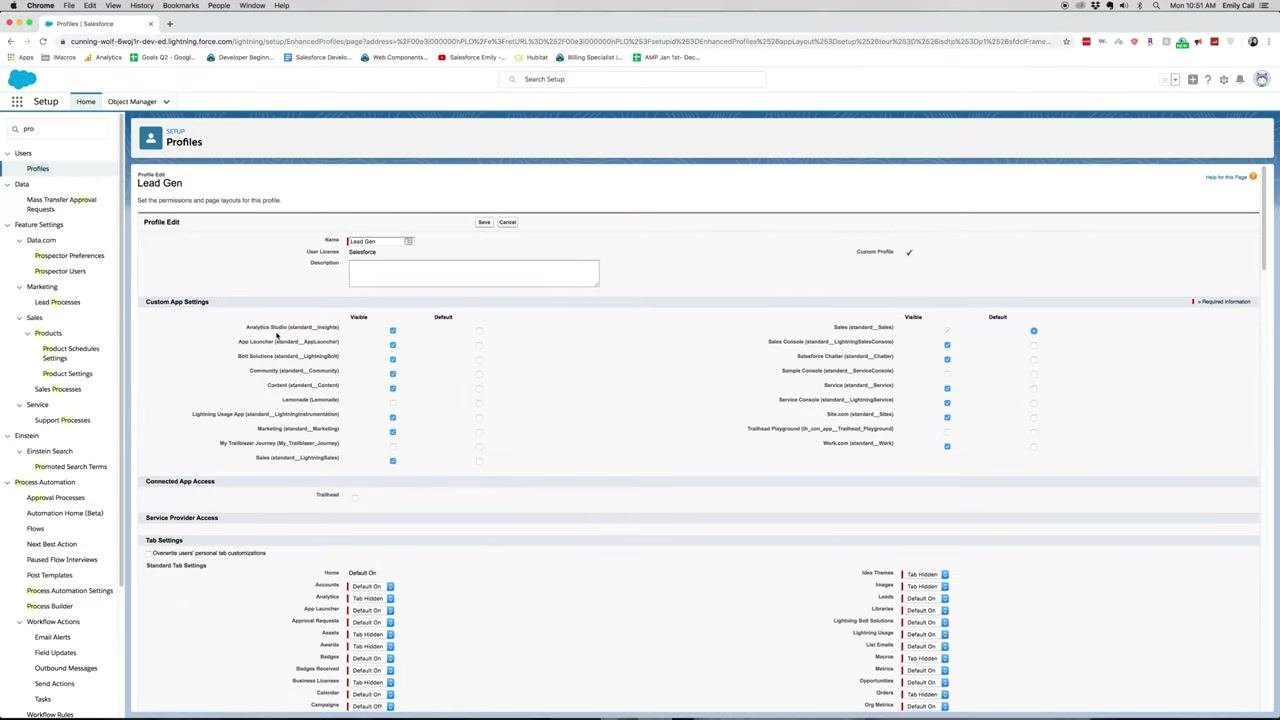Open Salesforce Help question mark icon
This screenshot has width=1280, height=720.
(x=1208, y=79)
